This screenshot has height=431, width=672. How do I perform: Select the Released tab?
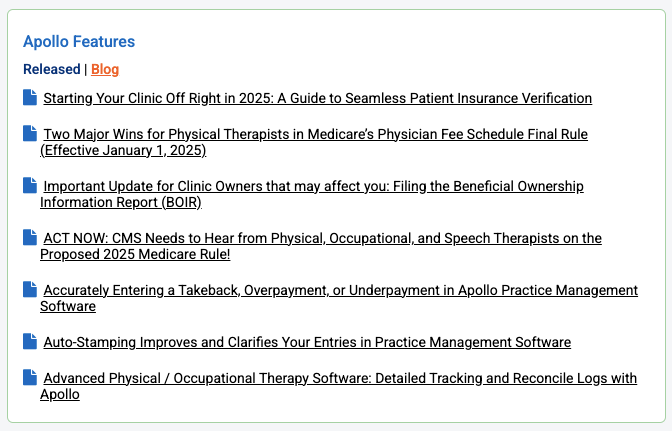point(51,69)
